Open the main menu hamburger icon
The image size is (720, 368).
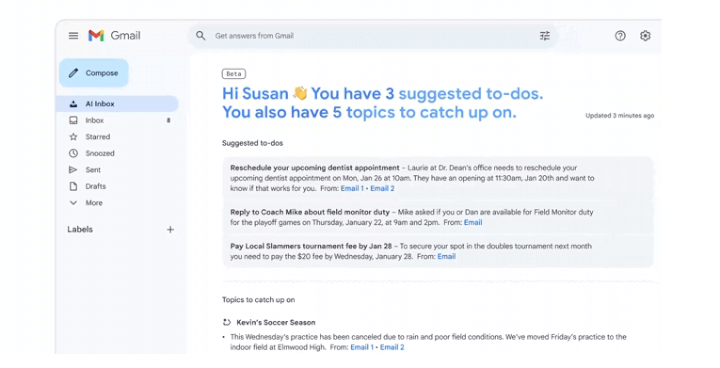point(73,35)
